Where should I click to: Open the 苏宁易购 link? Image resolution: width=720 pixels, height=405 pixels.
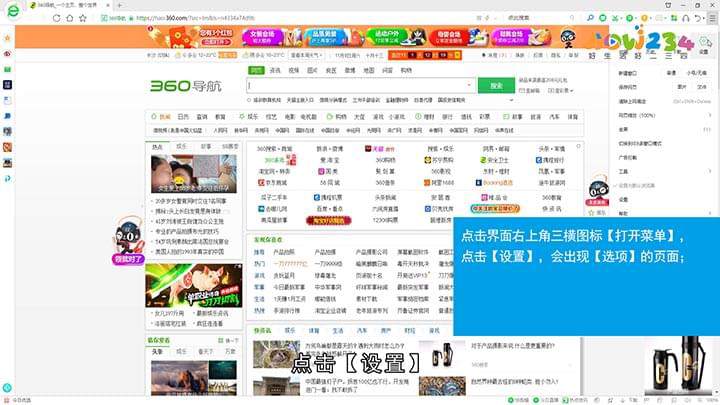[x=439, y=160]
